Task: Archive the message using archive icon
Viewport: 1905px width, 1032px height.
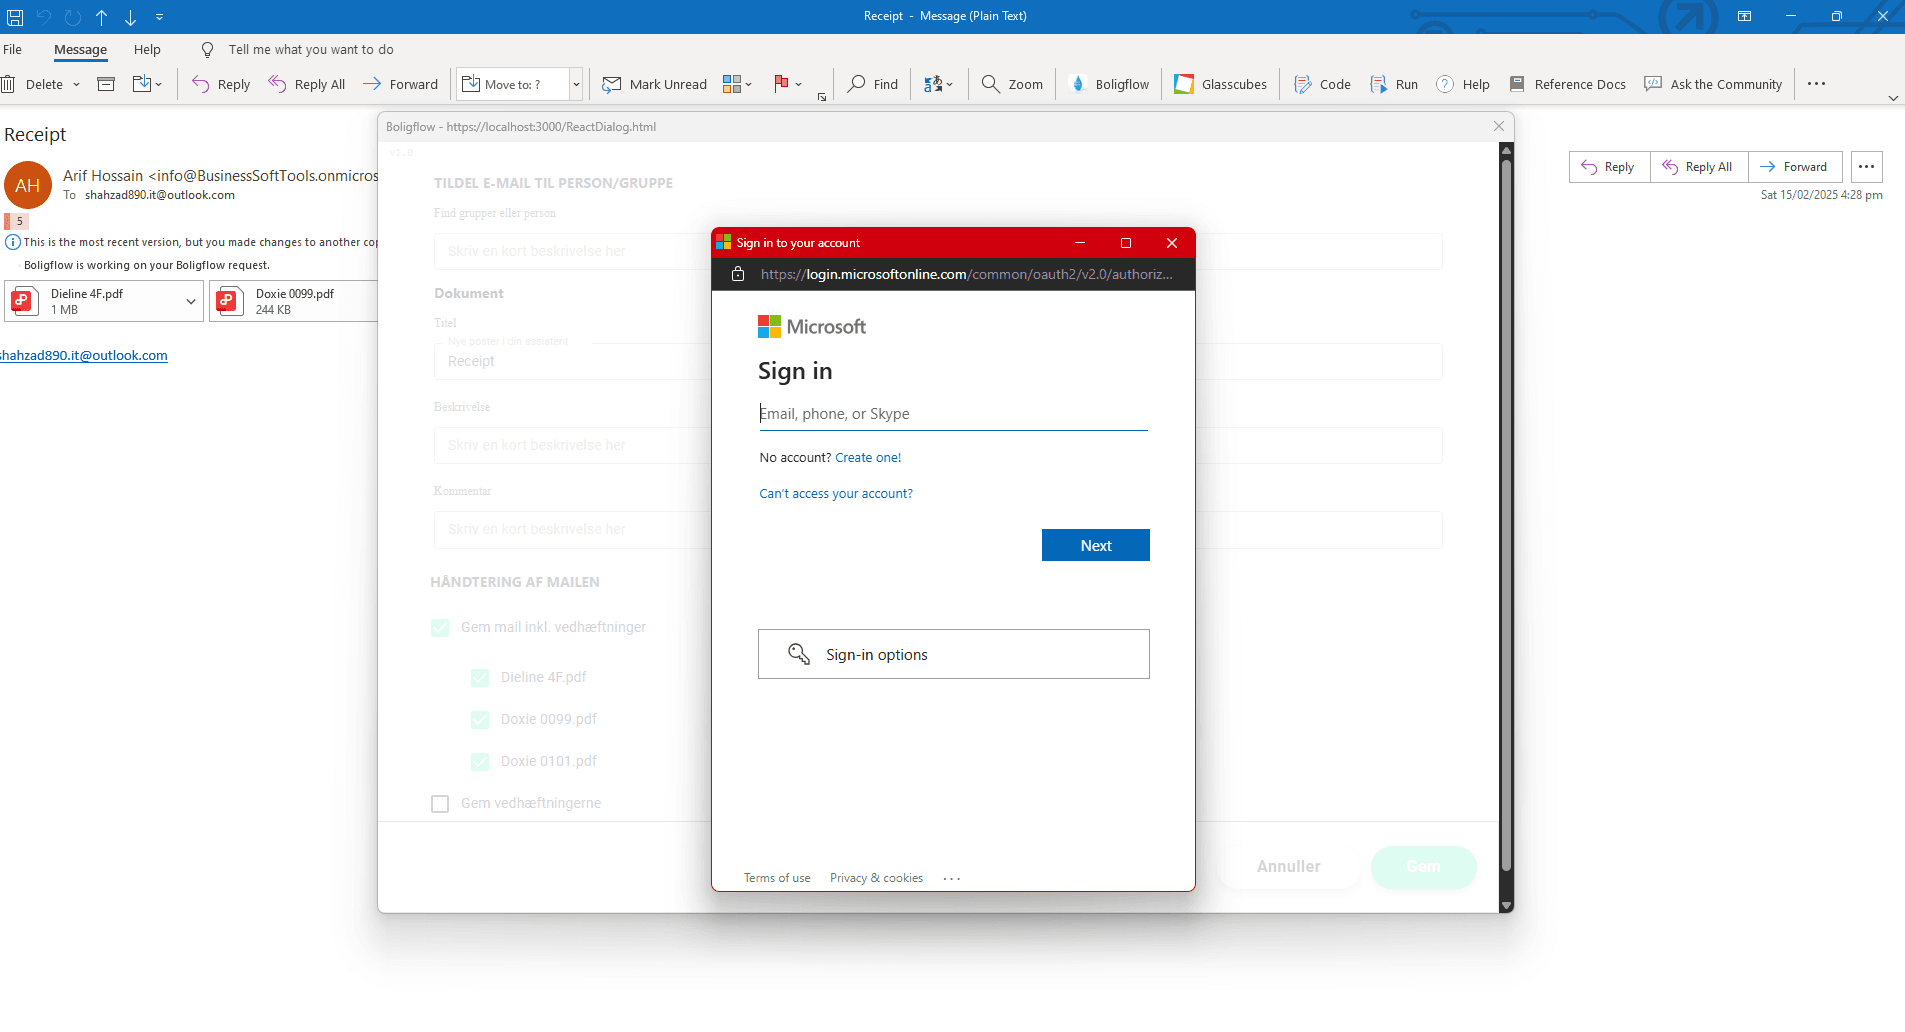Action: (x=106, y=84)
